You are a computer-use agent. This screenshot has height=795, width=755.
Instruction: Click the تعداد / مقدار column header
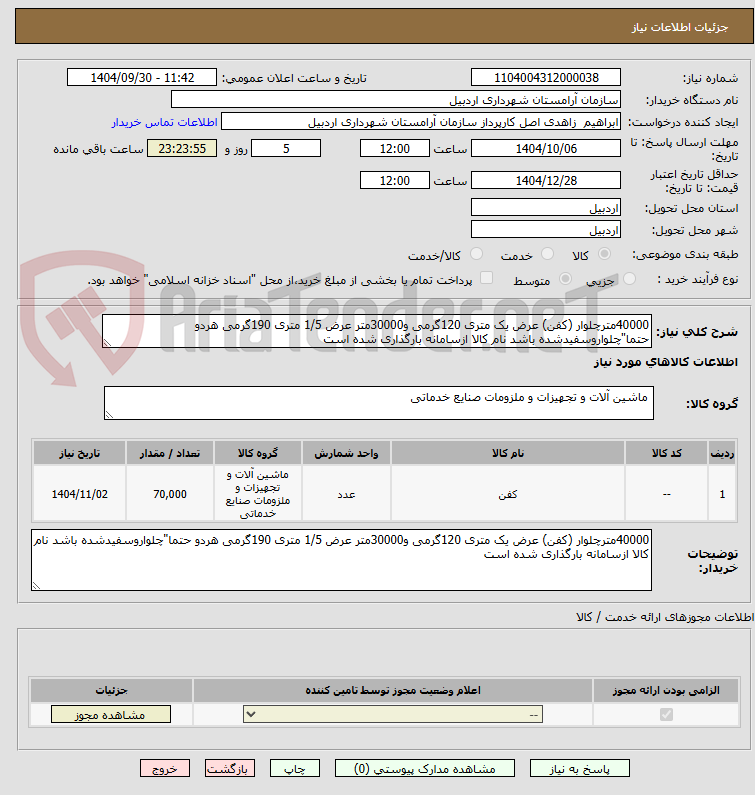click(x=170, y=453)
